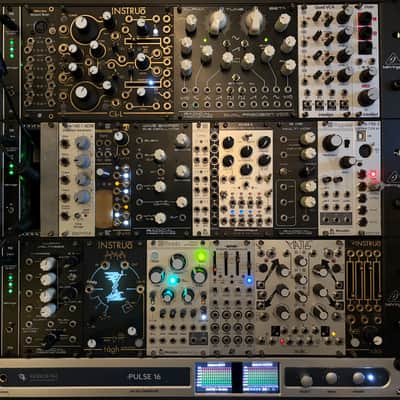The image size is (400, 400).
Task: Click the red LED at the bottom of the arrow-marked silver module
Action: point(282,341)
